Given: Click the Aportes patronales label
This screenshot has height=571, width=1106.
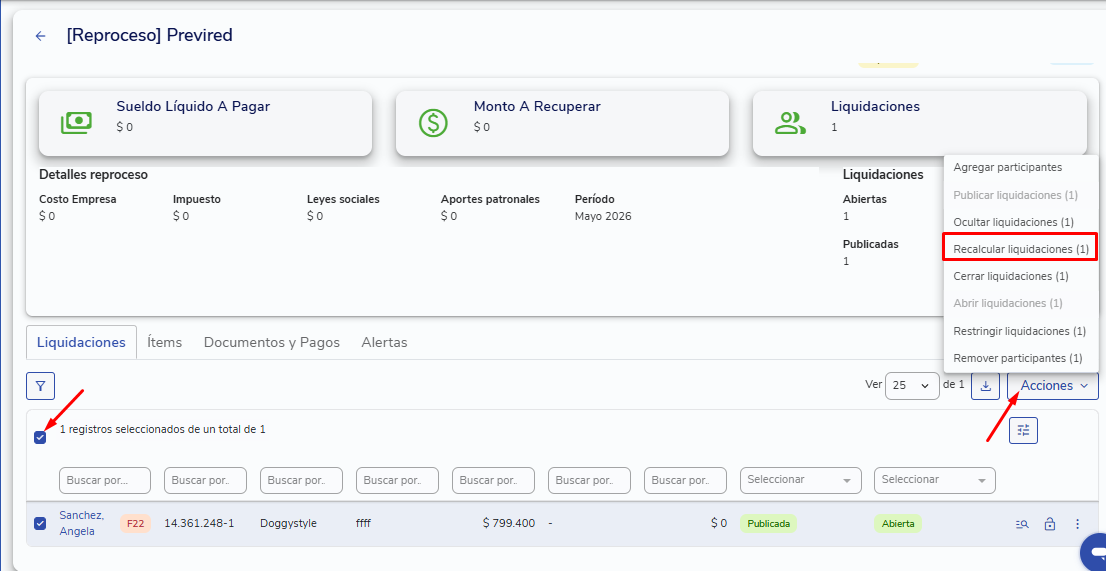Looking at the screenshot, I should [490, 199].
